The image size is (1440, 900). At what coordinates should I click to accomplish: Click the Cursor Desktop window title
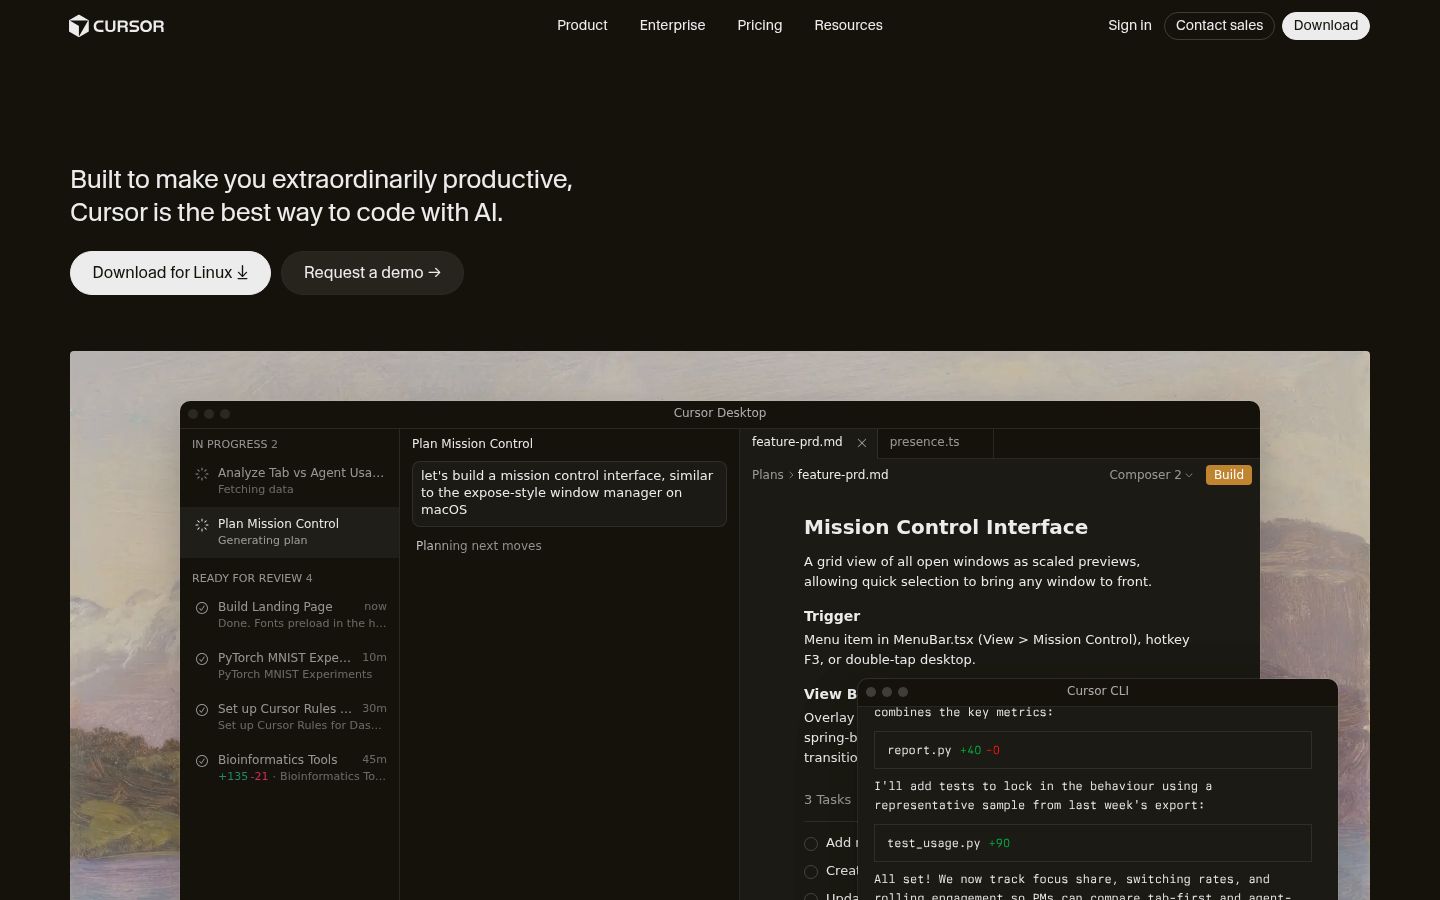click(720, 413)
